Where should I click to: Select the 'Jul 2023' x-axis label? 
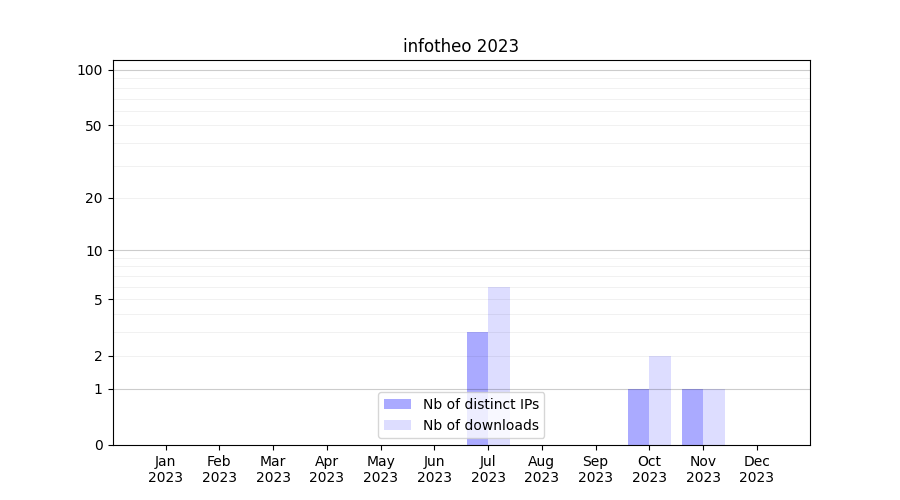(x=488, y=469)
